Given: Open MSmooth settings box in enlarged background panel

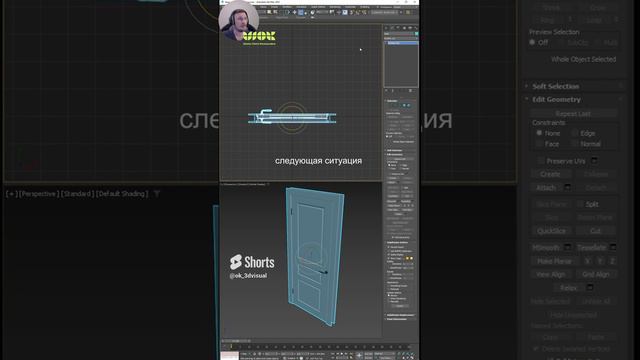Looking at the screenshot, I should pos(567,247).
